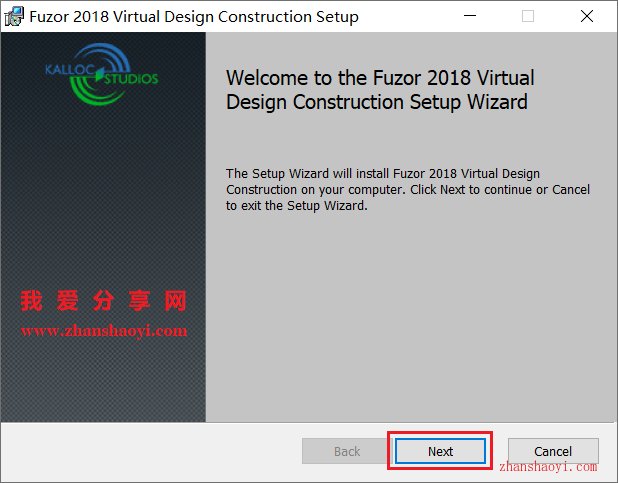Click the Setup Wizard description paragraph
618x483 pixels.
pyautogui.click(x=408, y=190)
